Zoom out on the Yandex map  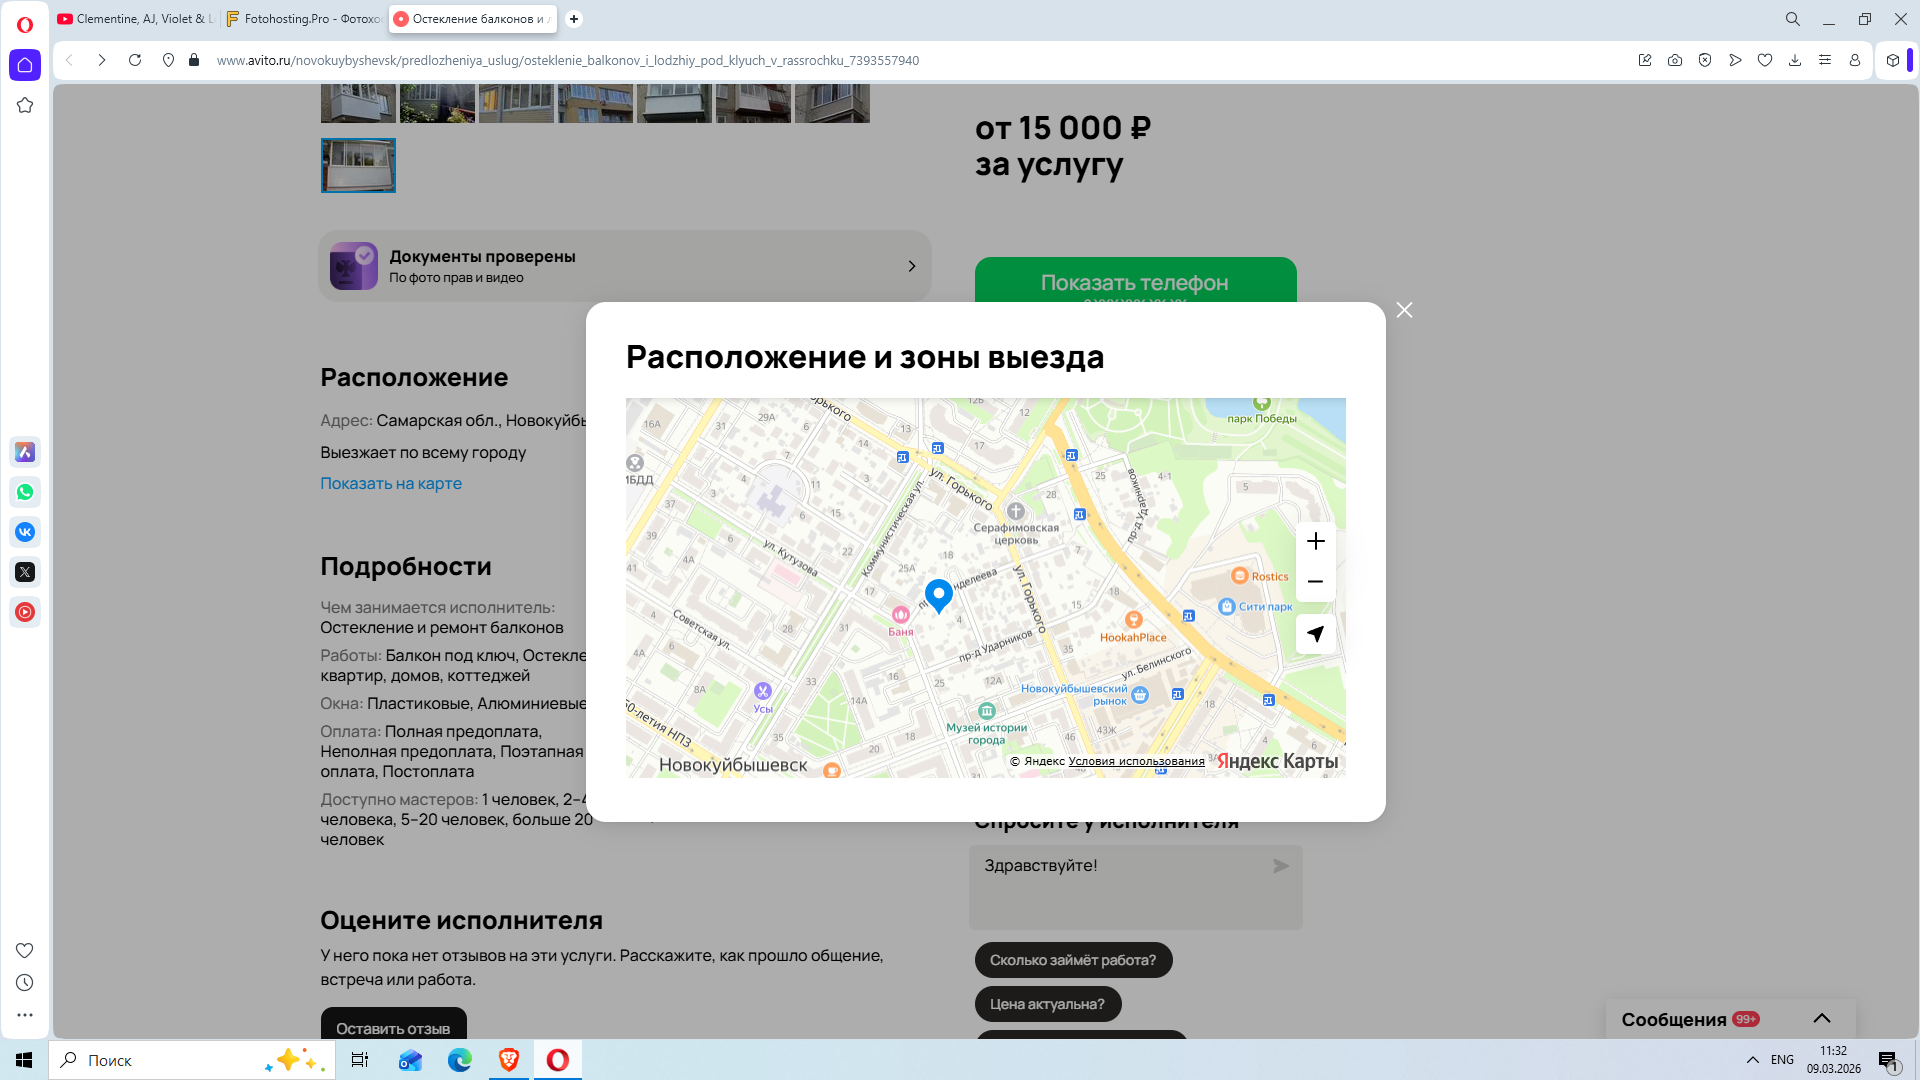click(1315, 581)
